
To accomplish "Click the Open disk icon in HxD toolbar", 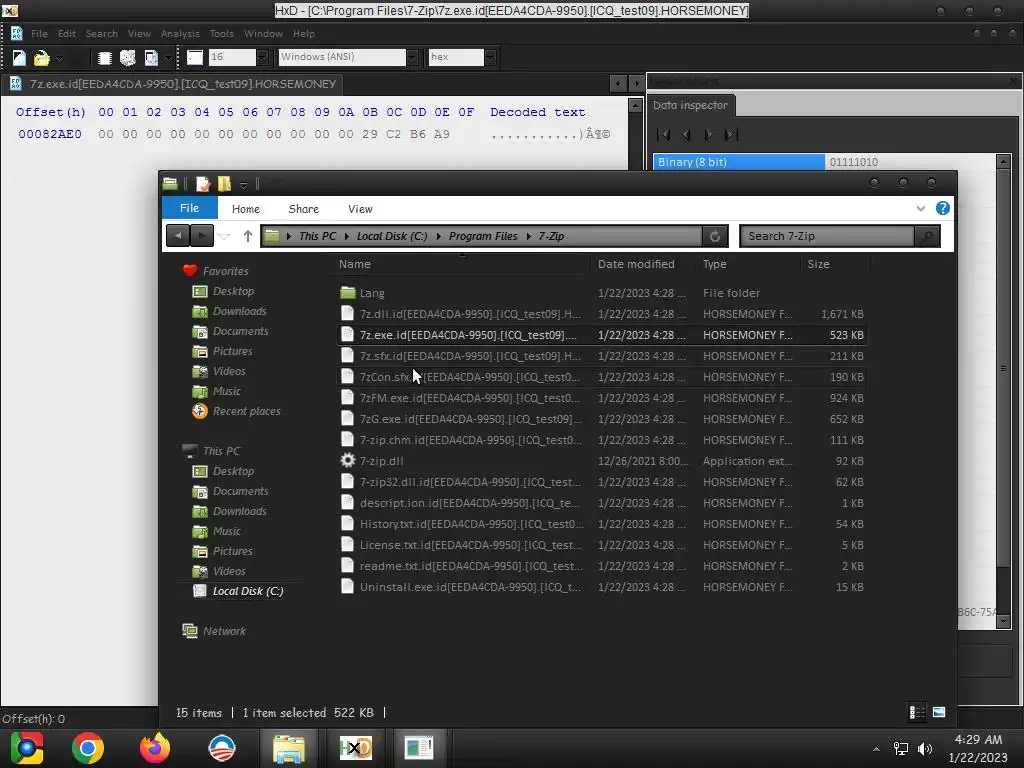I will (x=128, y=57).
